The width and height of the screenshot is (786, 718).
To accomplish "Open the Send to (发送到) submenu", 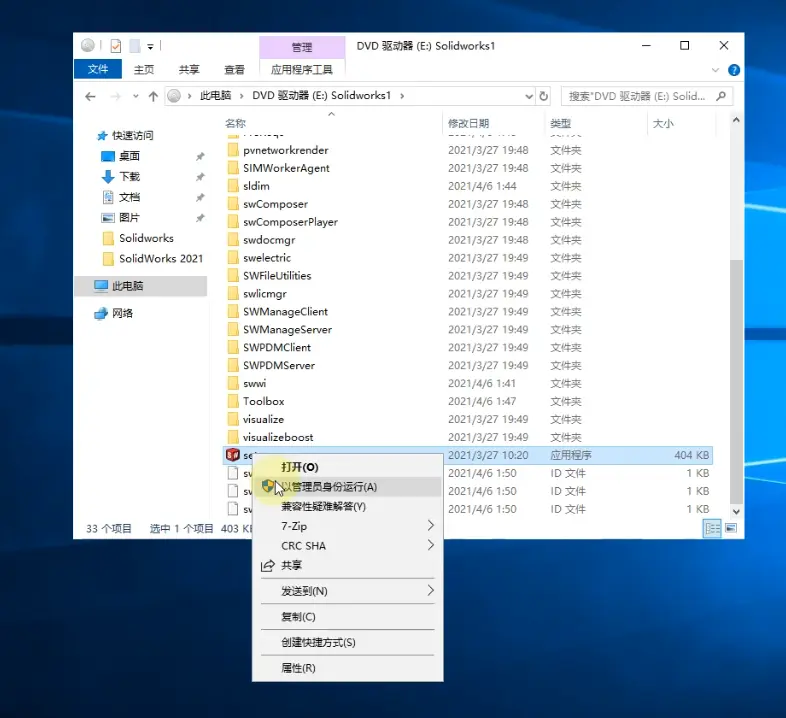I will [347, 591].
